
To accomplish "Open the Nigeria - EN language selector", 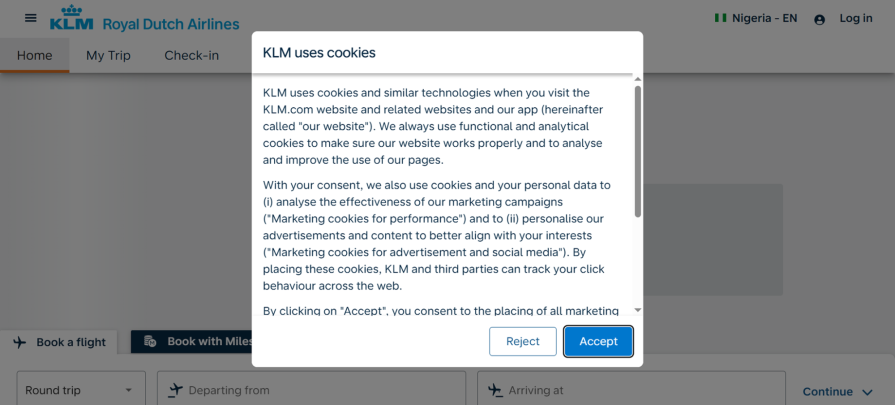I will click(x=756, y=18).
